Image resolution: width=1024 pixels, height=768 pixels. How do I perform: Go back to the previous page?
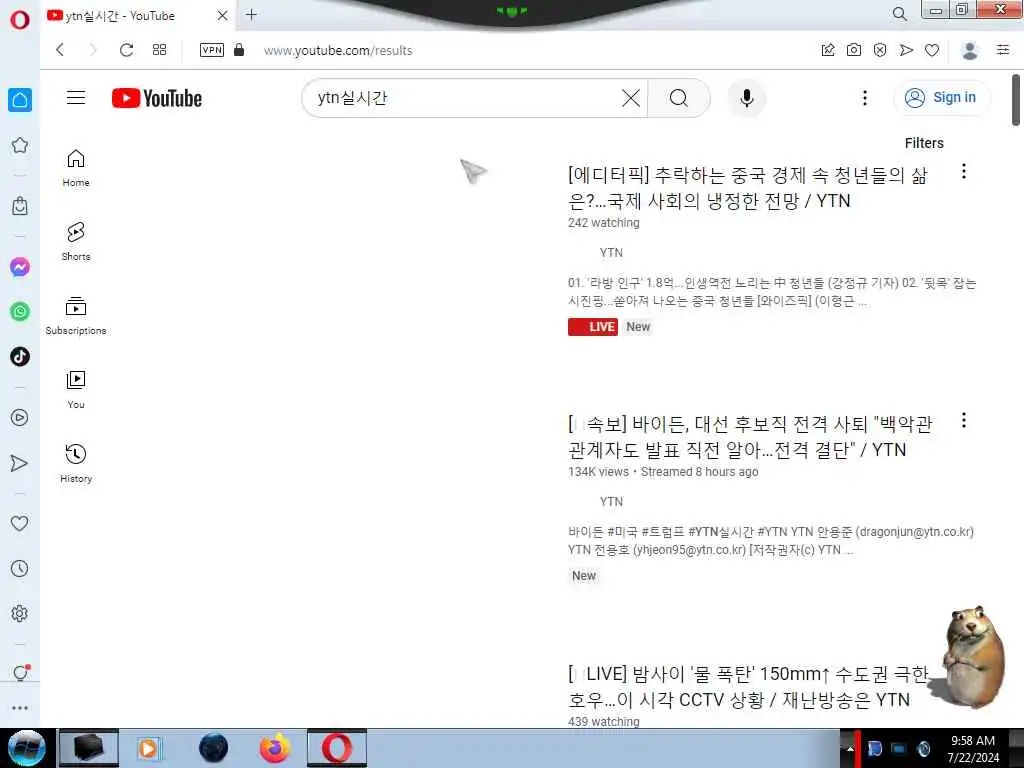[x=60, y=50]
